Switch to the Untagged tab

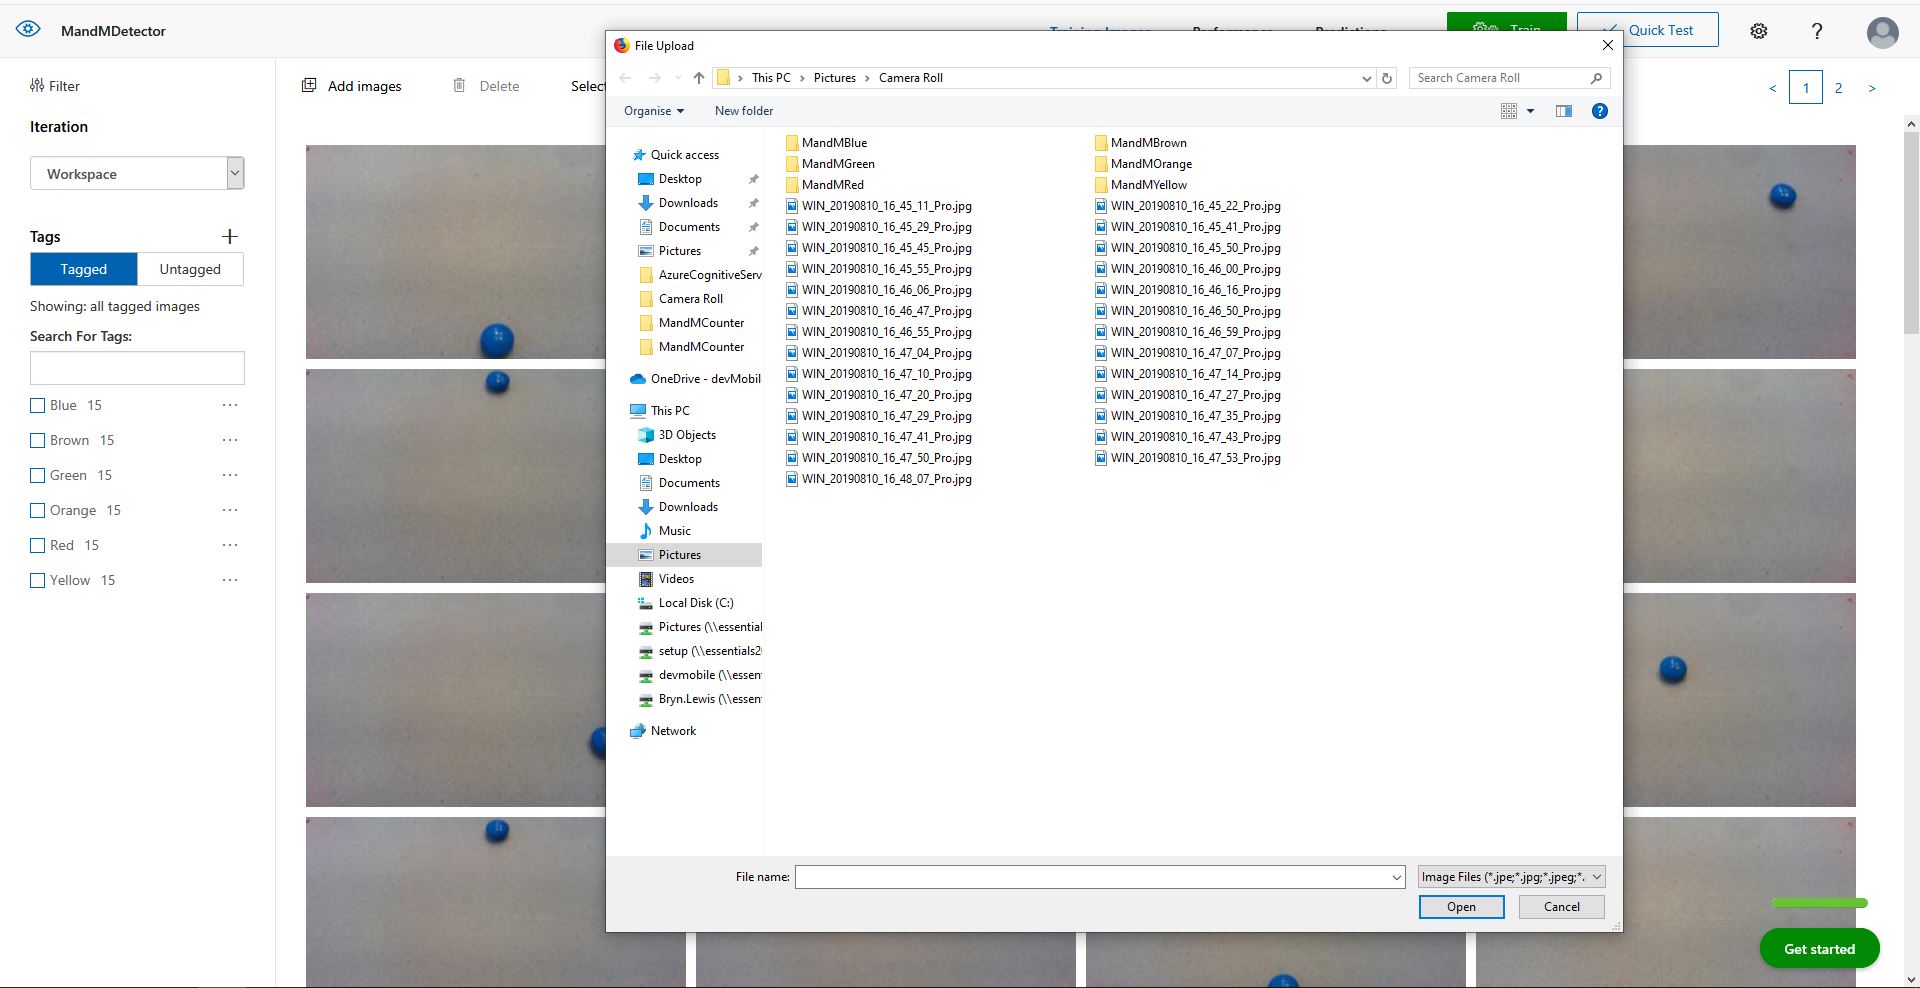click(190, 269)
